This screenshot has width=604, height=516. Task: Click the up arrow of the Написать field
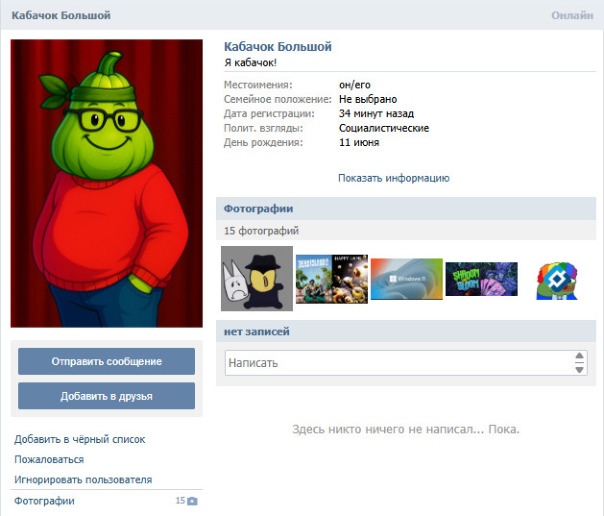579,356
